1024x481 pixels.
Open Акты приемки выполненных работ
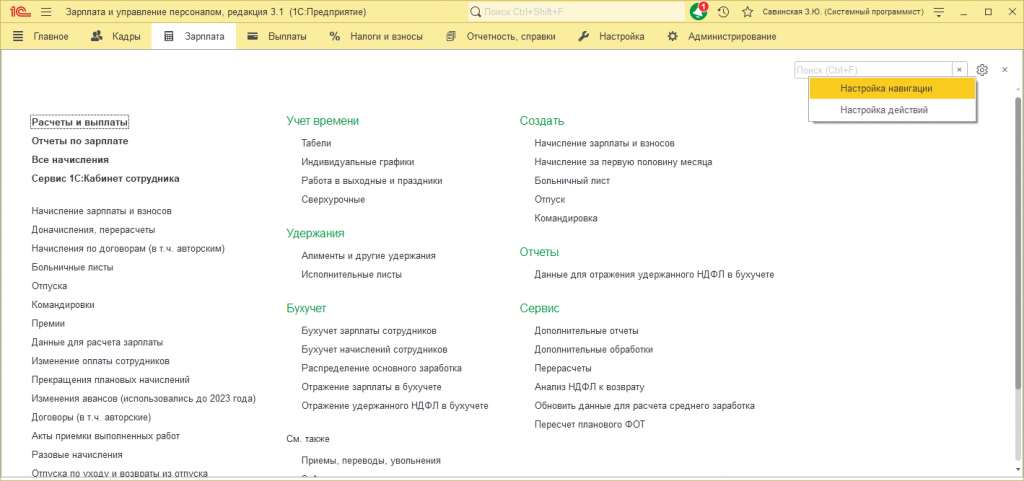[x=106, y=436]
